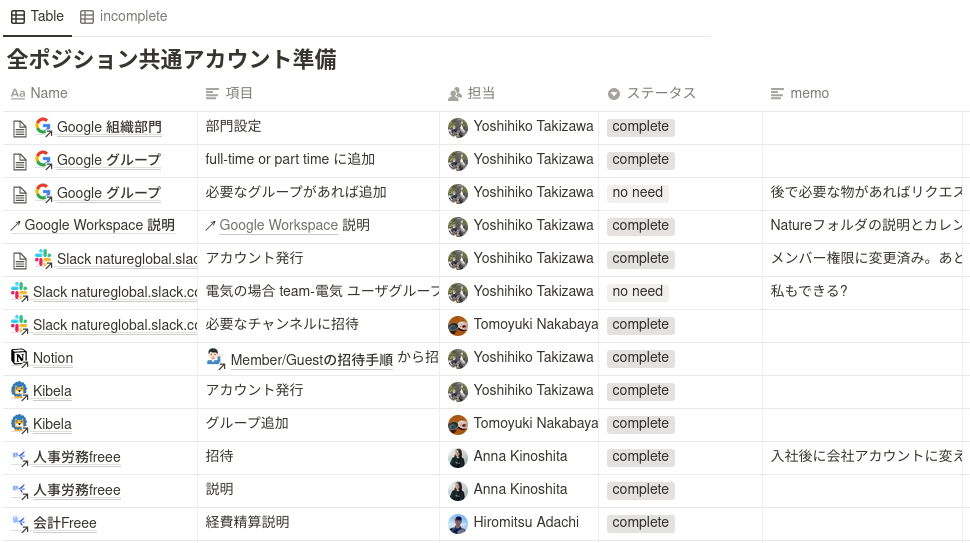This screenshot has width=970, height=543.
Task: Click the Tomoyuki Nakabaya cell in 必要なチャンネルに招待 row
Action: coord(519,326)
